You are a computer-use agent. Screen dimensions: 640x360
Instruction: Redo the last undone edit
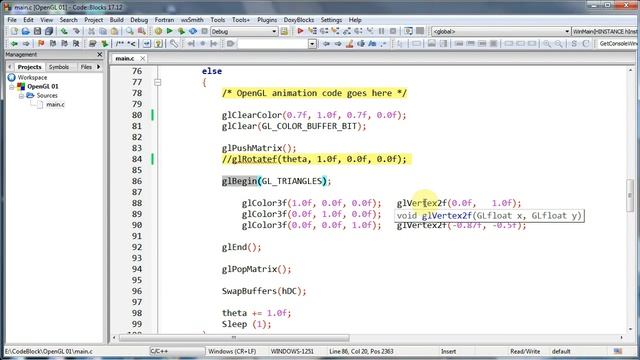[76, 31]
